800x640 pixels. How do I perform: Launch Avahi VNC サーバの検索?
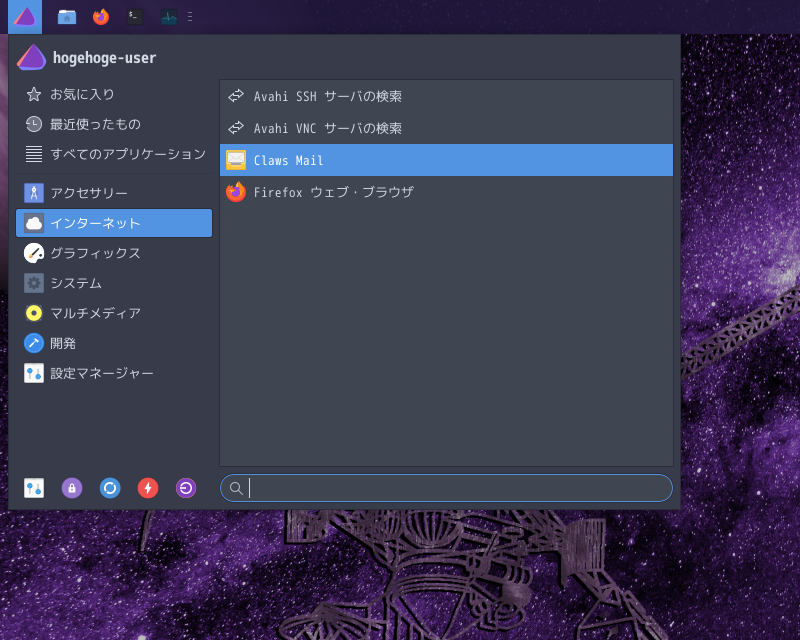click(x=446, y=128)
